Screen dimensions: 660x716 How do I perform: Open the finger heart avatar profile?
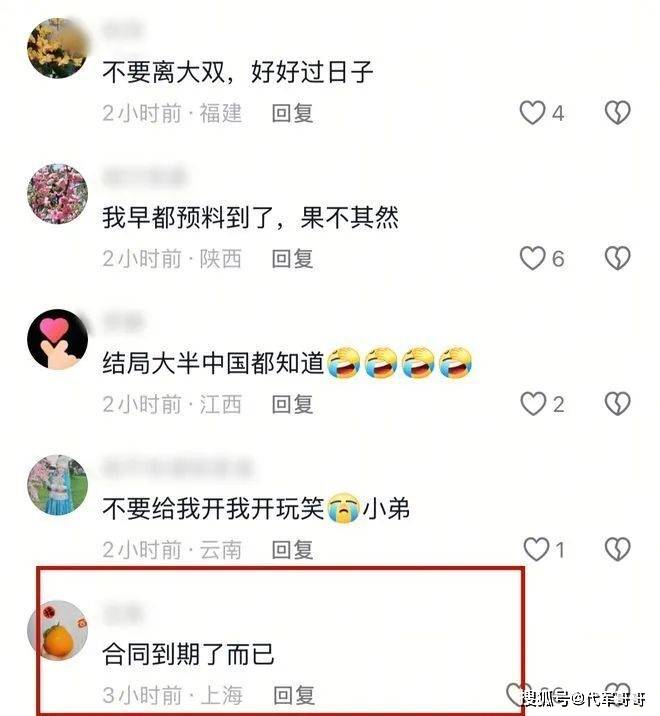tap(57, 339)
